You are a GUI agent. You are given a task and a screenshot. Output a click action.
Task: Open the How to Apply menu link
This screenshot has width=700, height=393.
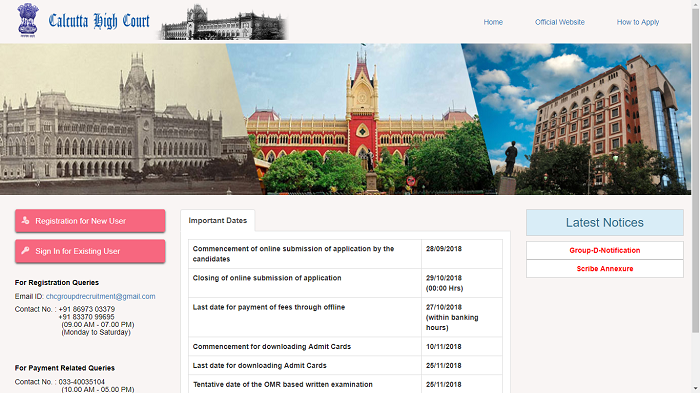coord(638,22)
